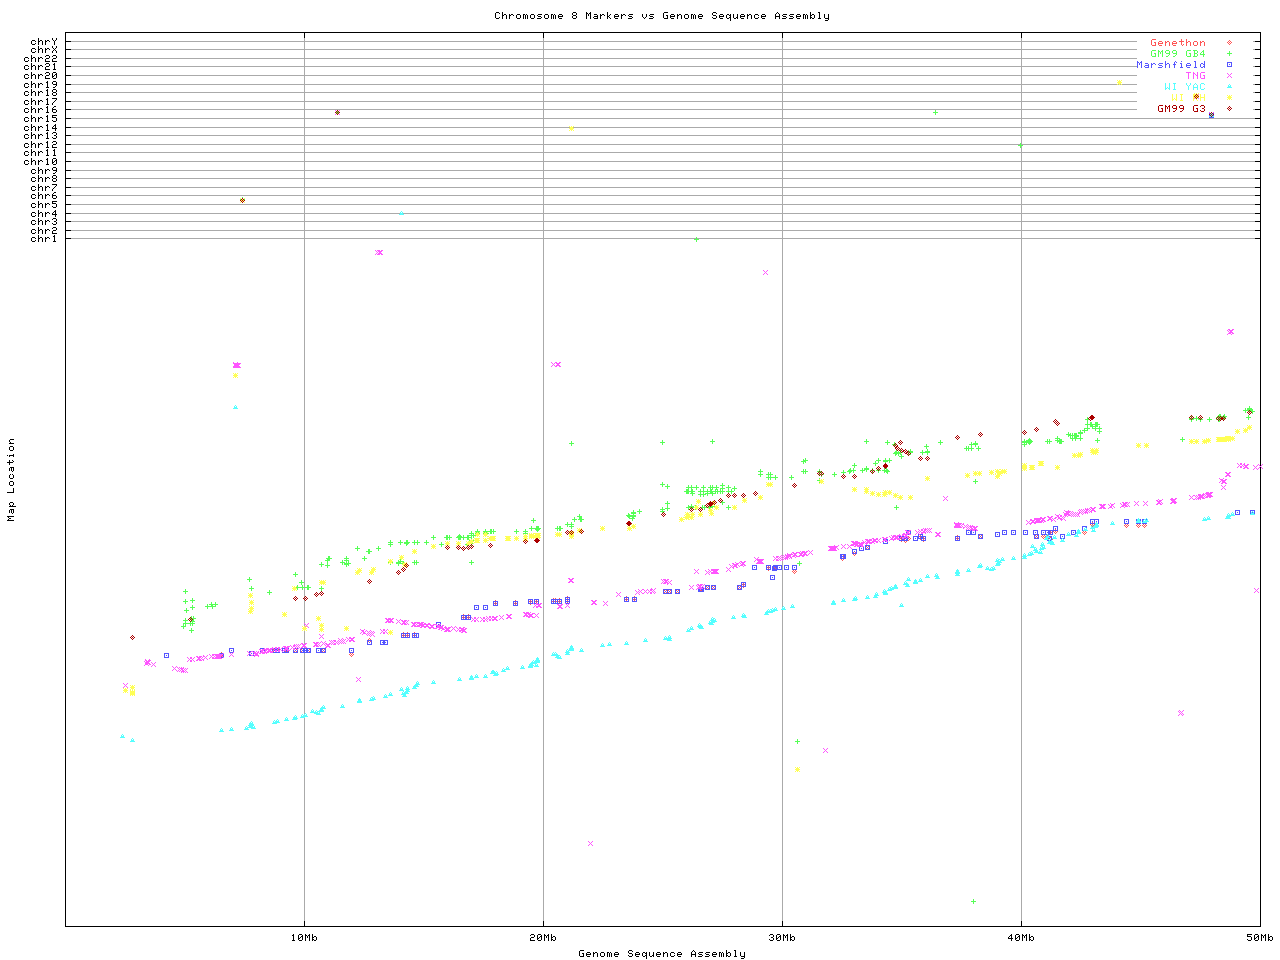The width and height of the screenshot is (1280, 960).
Task: Click the blue square Marshfield legend marker
Action: click(1229, 65)
